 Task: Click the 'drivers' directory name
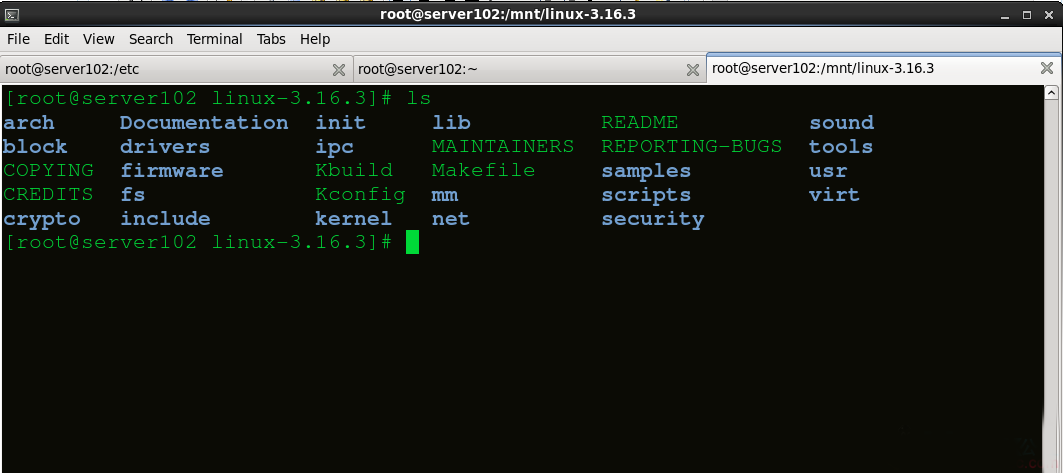point(165,146)
